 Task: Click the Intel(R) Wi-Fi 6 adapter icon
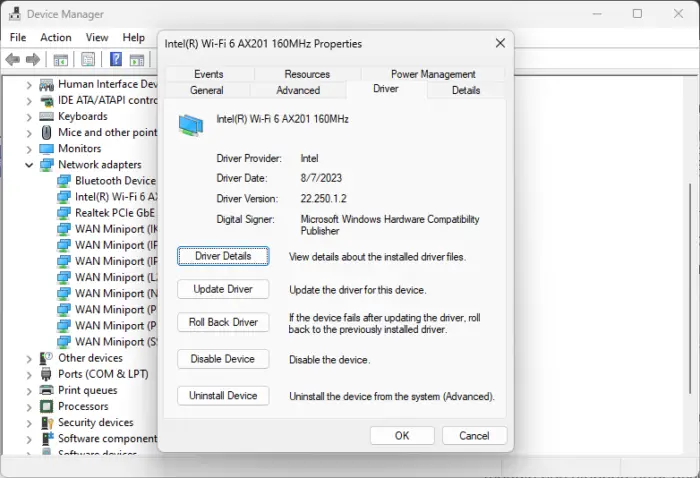(x=64, y=197)
